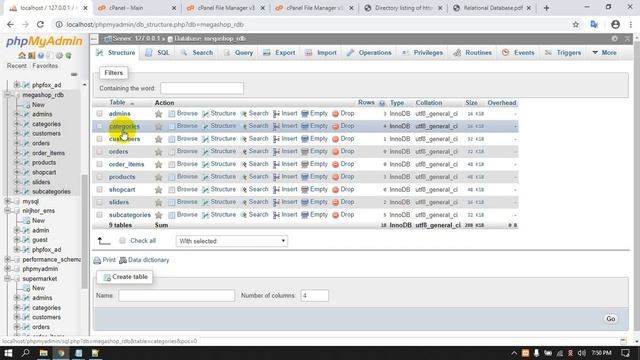
Task: Favorite the orders table star
Action: pos(158,152)
